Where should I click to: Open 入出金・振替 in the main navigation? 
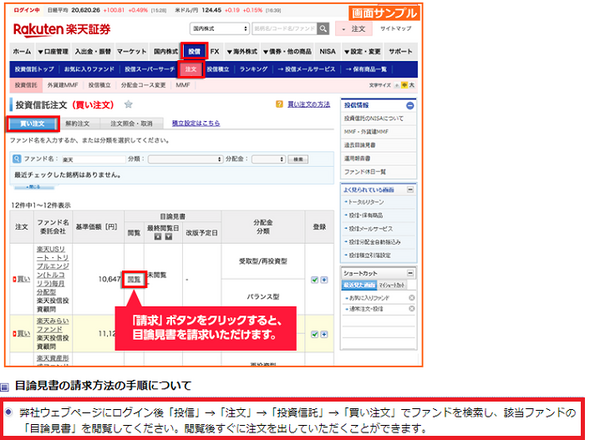(93, 51)
